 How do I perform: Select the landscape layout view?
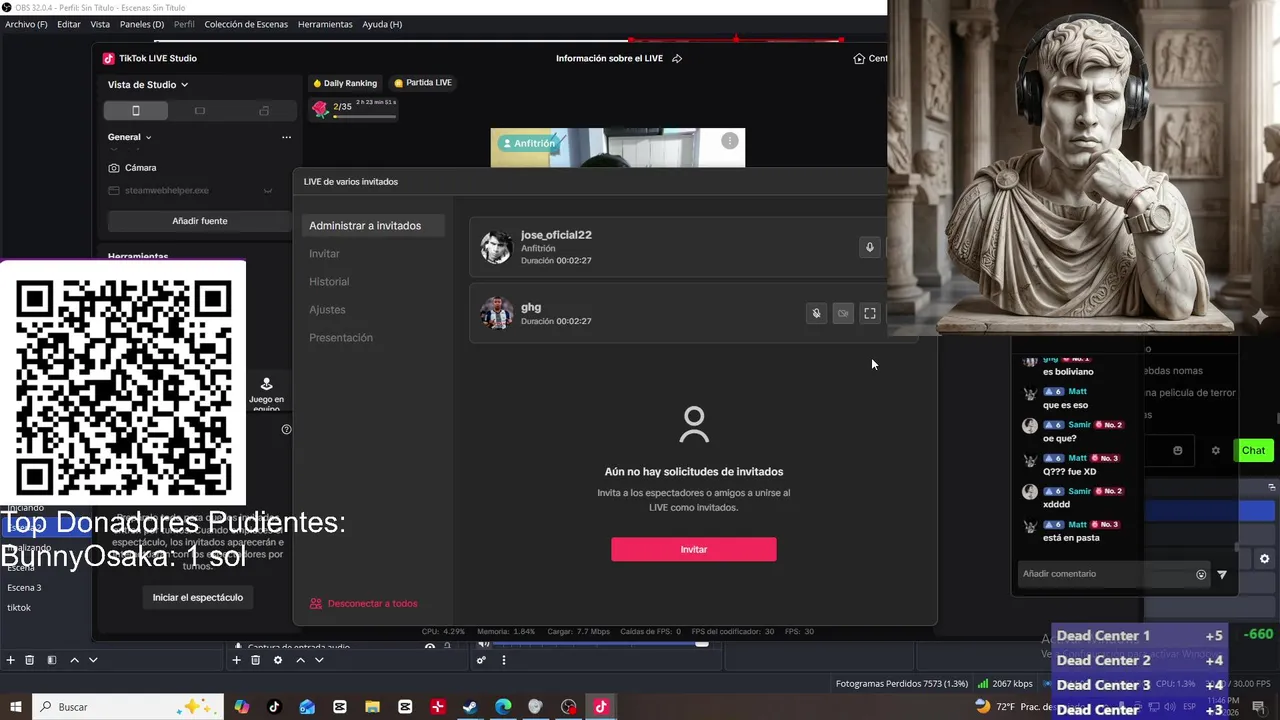pyautogui.click(x=200, y=110)
